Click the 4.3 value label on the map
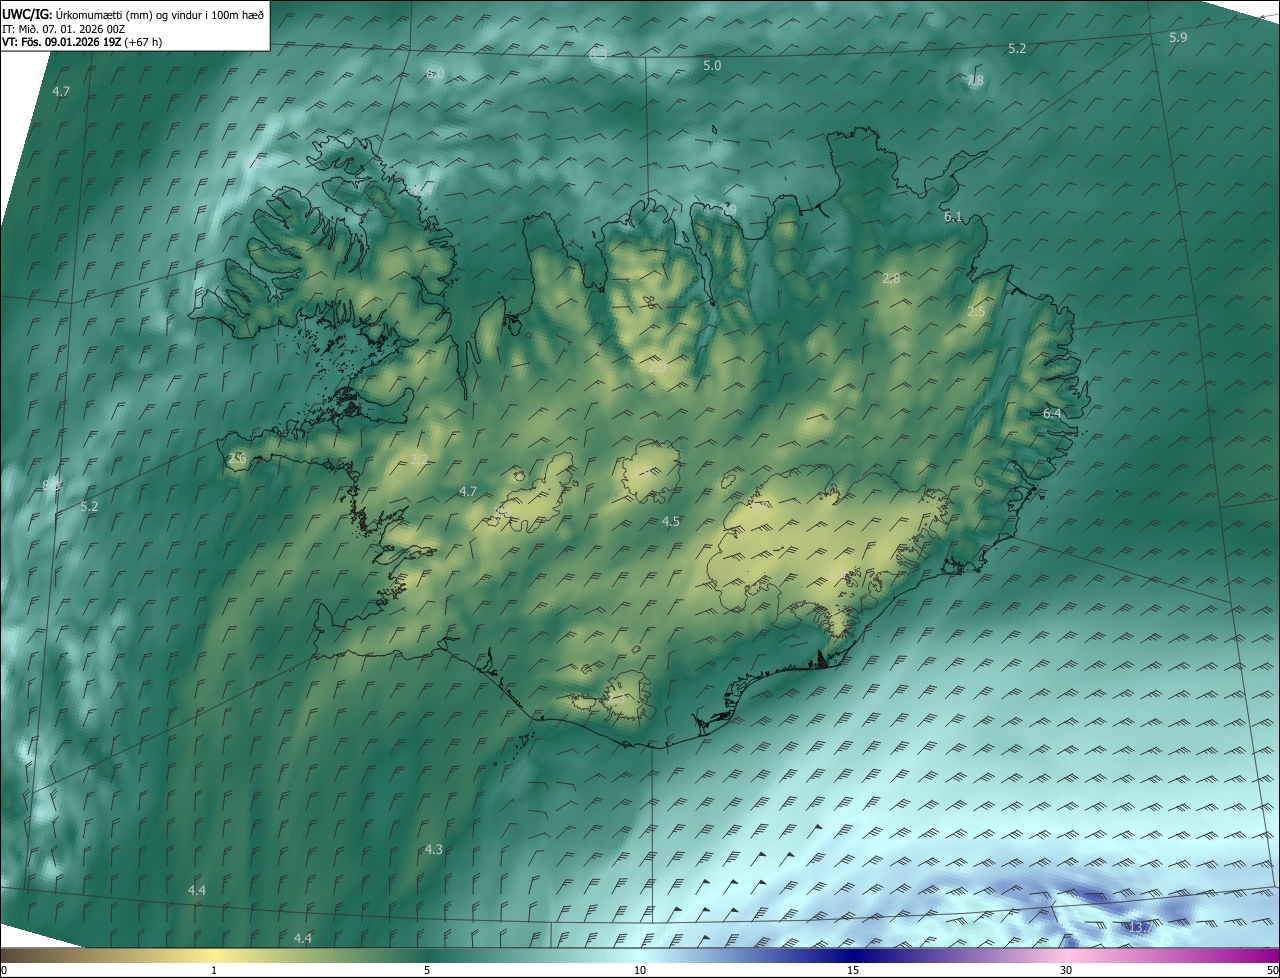 click(x=433, y=849)
